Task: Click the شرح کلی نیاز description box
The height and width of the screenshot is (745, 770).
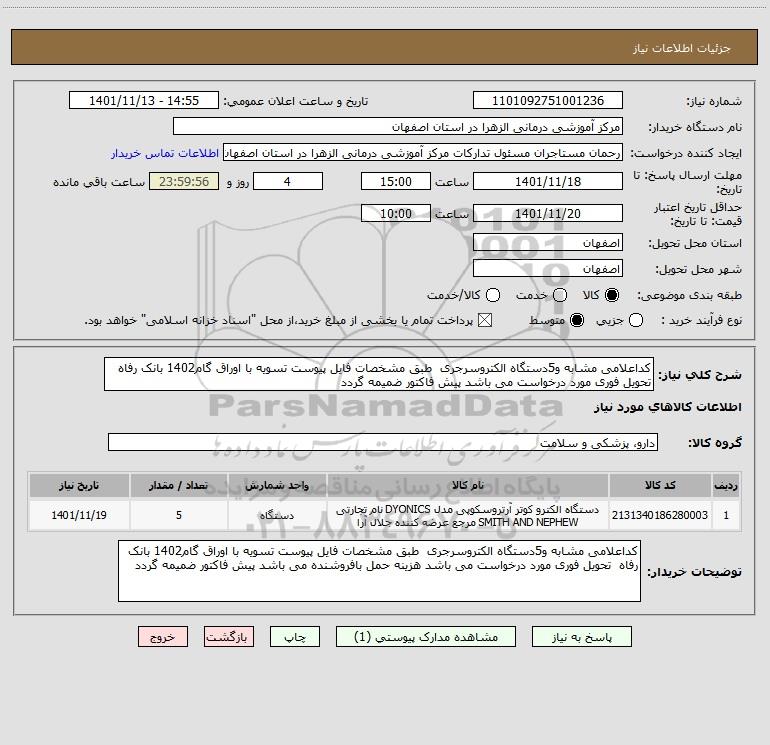Action: (379, 374)
